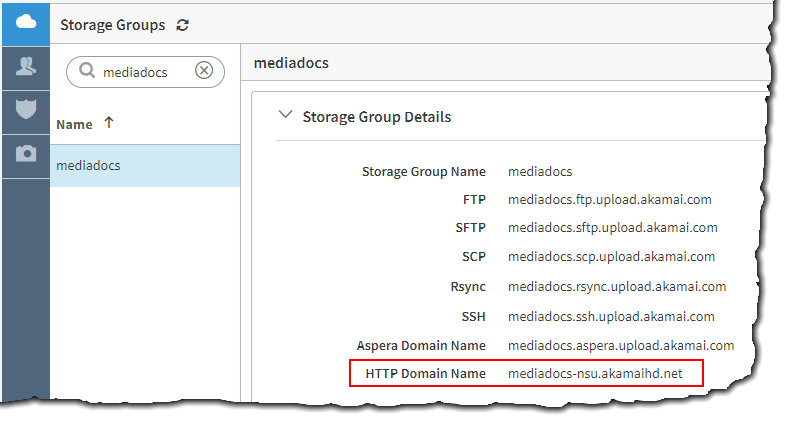Image resolution: width=795 pixels, height=422 pixels.
Task: Click the Aspera Domain Name value
Action: pyautogui.click(x=620, y=345)
